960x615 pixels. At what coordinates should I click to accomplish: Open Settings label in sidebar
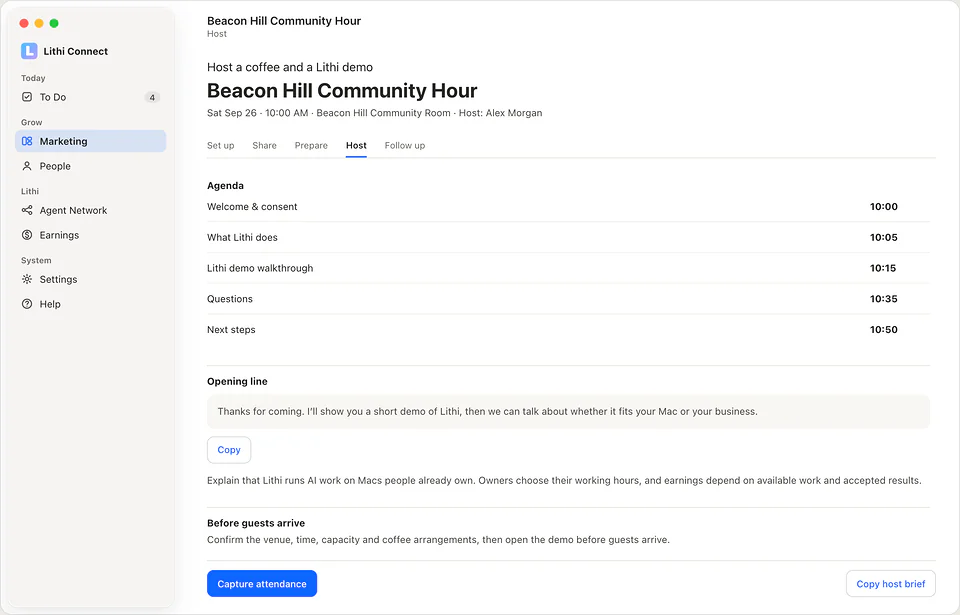[58, 279]
